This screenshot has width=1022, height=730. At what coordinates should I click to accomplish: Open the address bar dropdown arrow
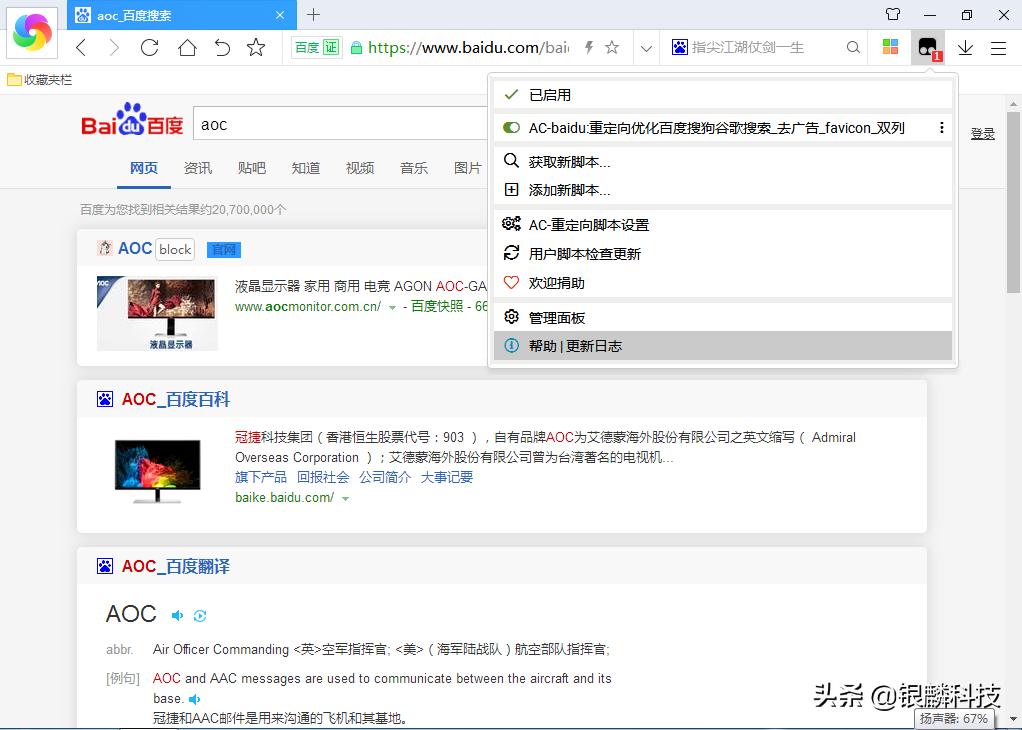(x=646, y=47)
